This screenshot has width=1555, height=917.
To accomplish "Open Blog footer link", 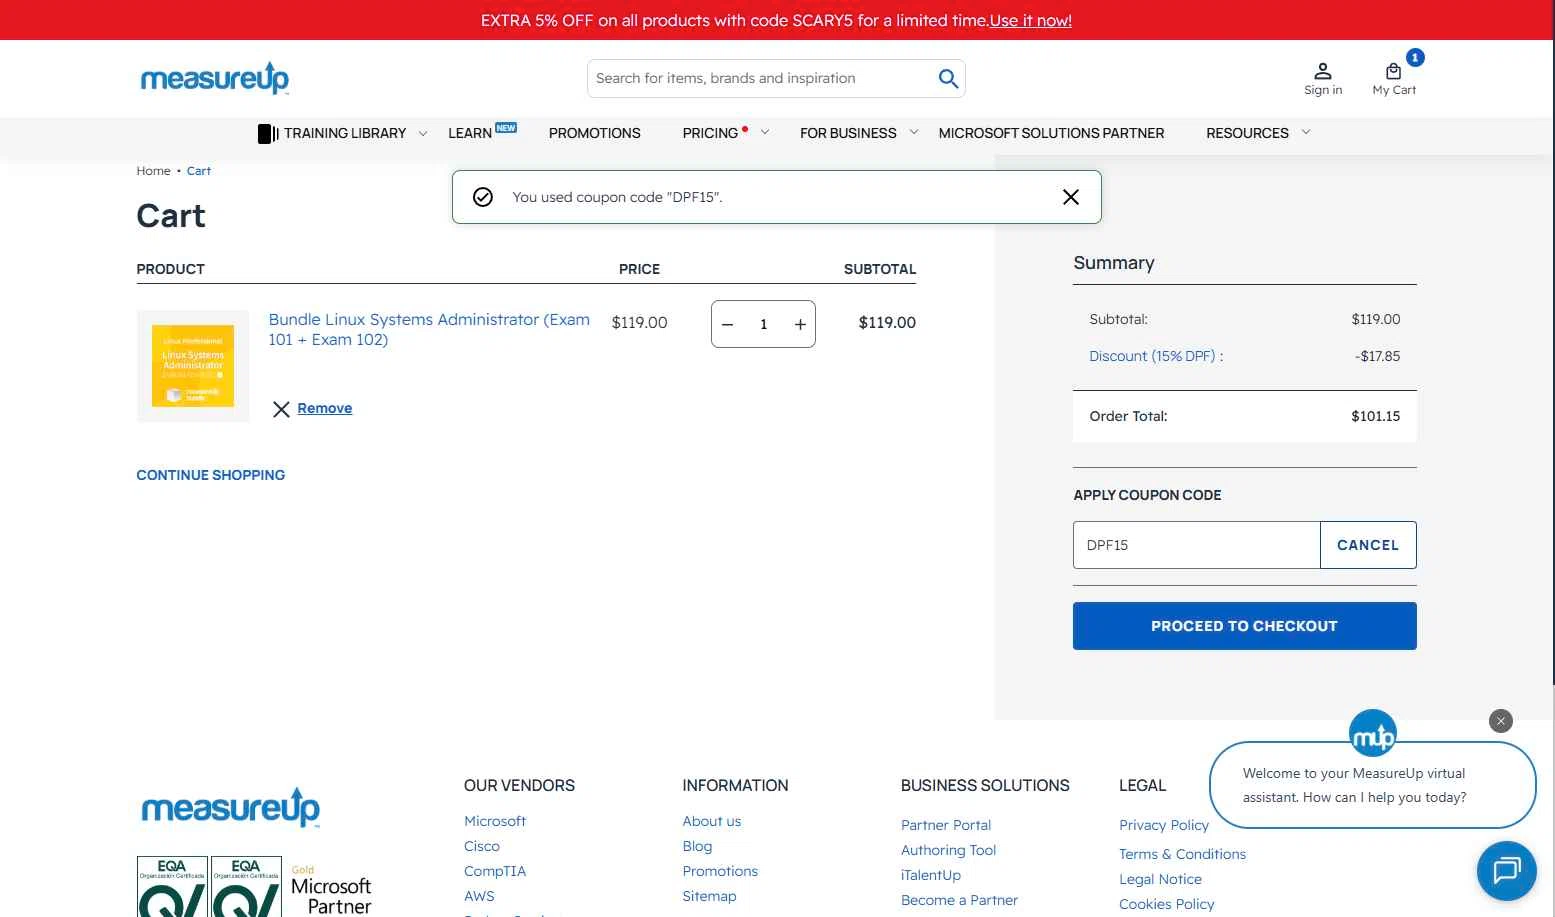I will pyautogui.click(x=697, y=846).
